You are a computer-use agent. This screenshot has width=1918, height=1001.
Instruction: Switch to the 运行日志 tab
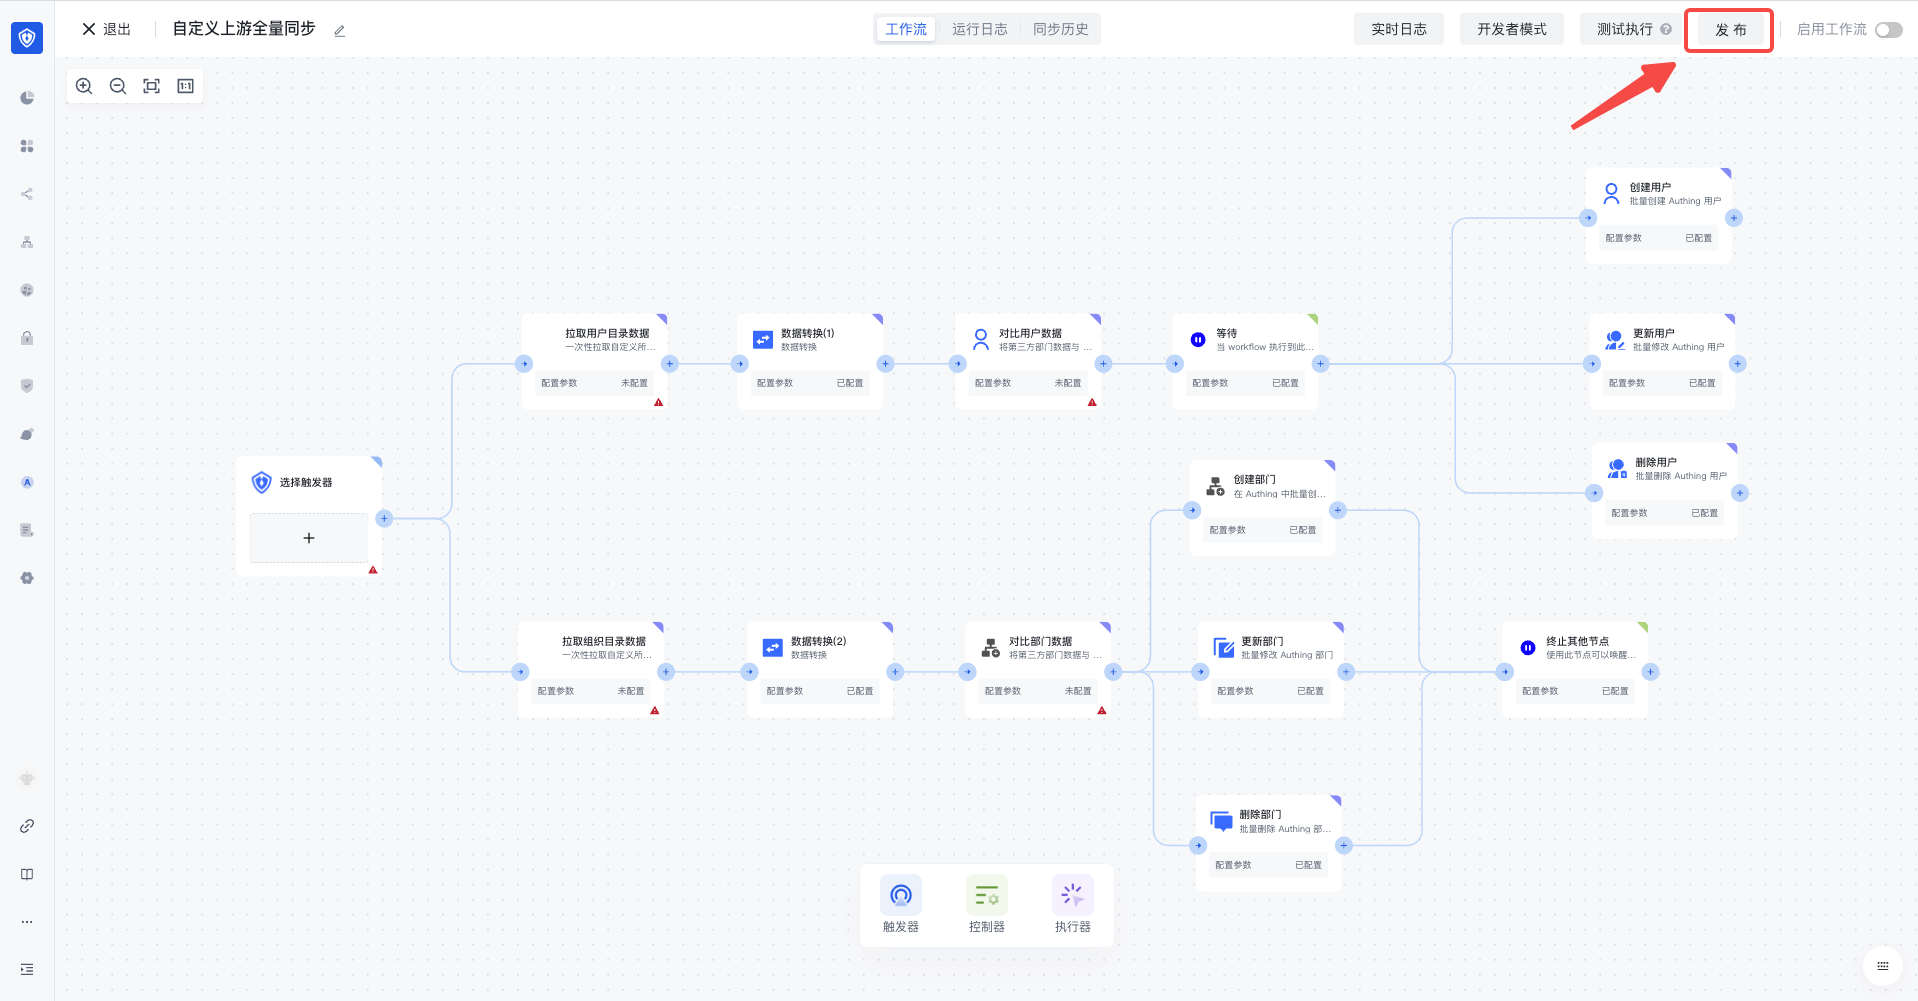(979, 29)
